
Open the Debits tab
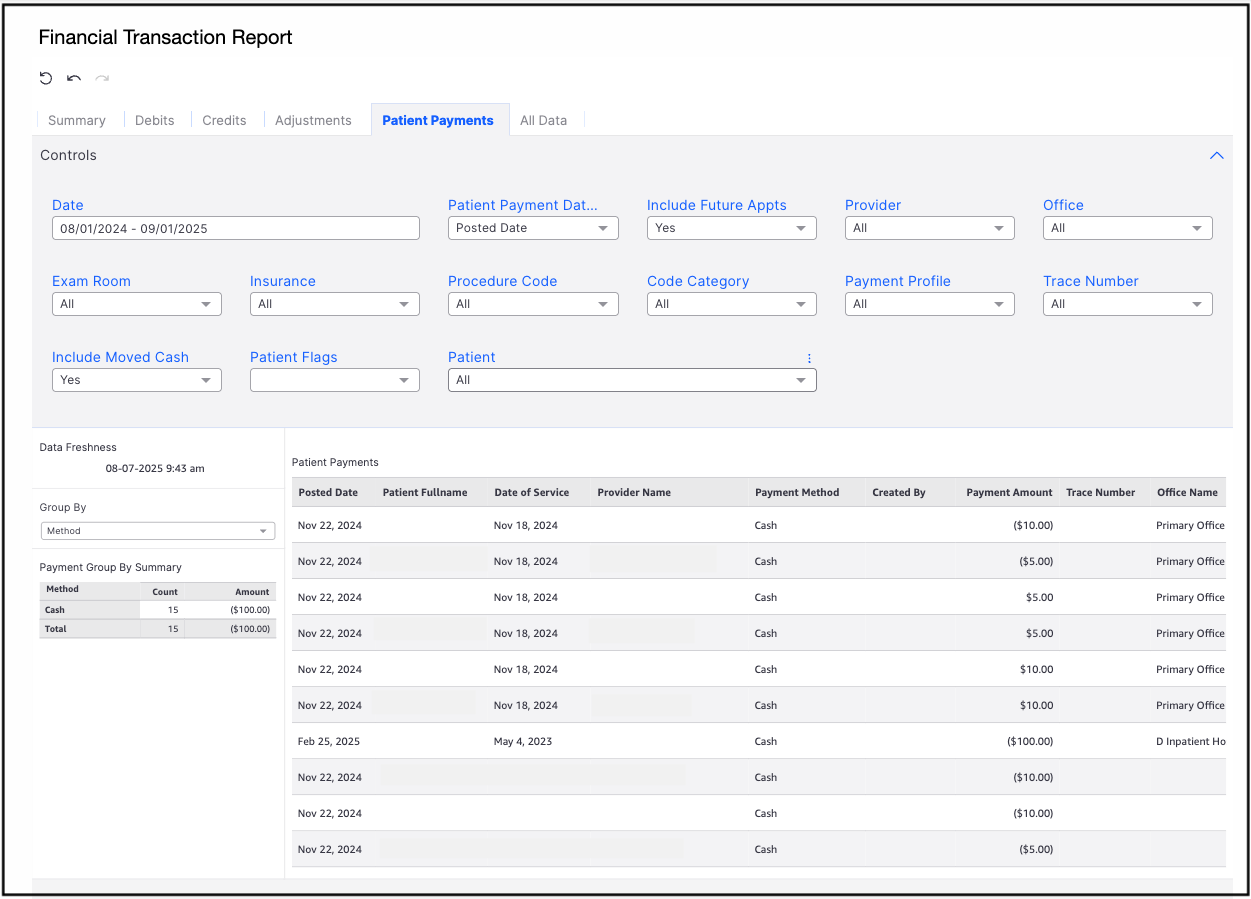coord(155,120)
